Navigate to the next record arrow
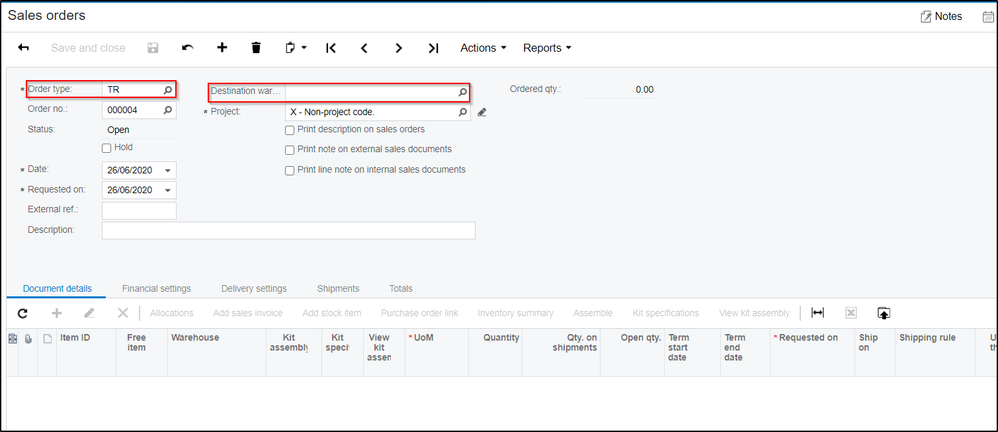 [x=398, y=48]
